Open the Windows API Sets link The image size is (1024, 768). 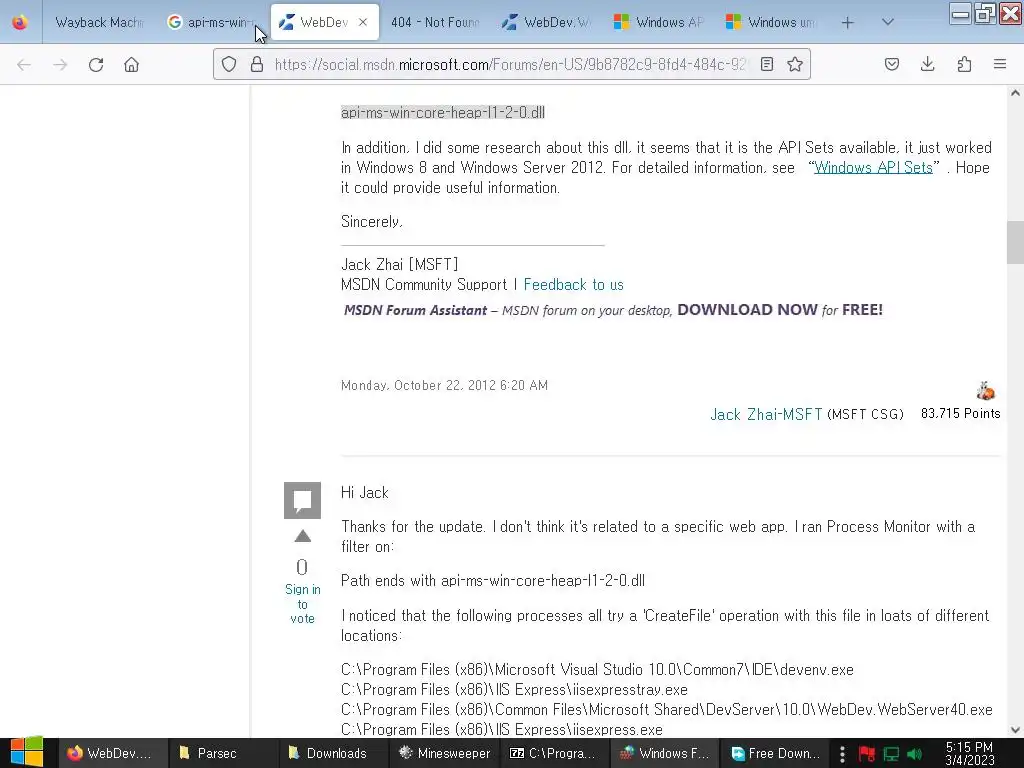tap(873, 168)
